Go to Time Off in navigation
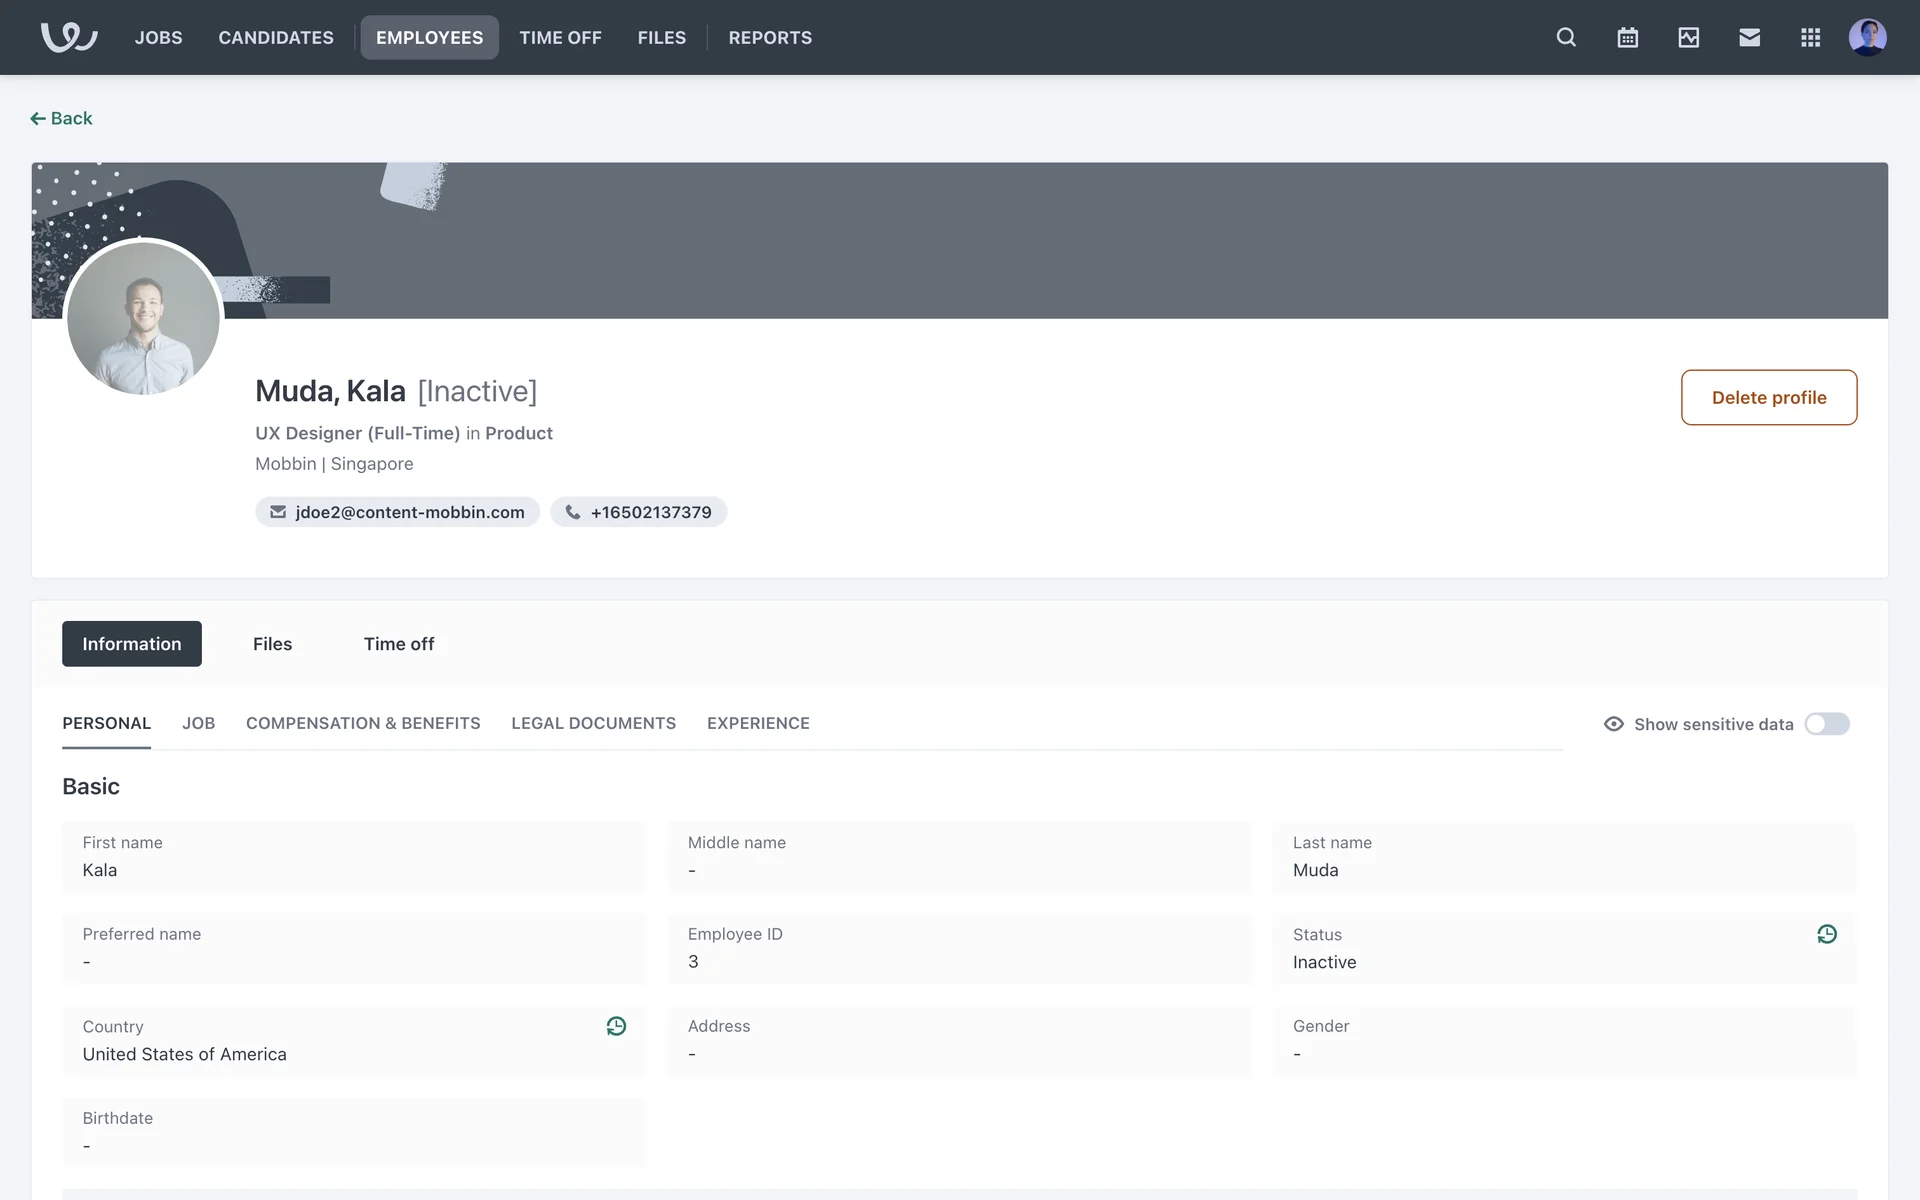This screenshot has width=1920, height=1200. (560, 37)
